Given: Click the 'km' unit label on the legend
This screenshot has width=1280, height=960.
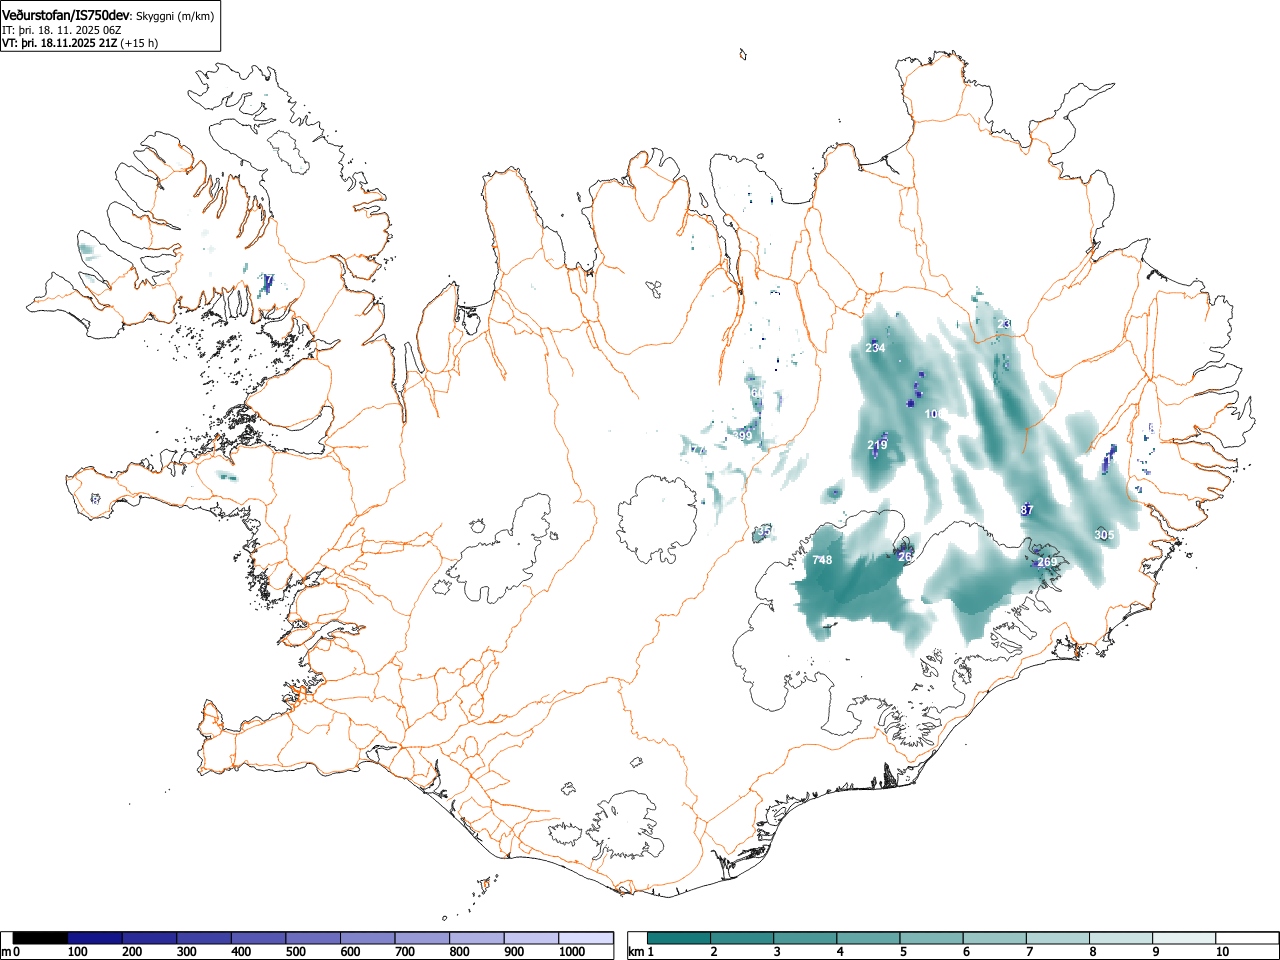Looking at the screenshot, I should 636,952.
